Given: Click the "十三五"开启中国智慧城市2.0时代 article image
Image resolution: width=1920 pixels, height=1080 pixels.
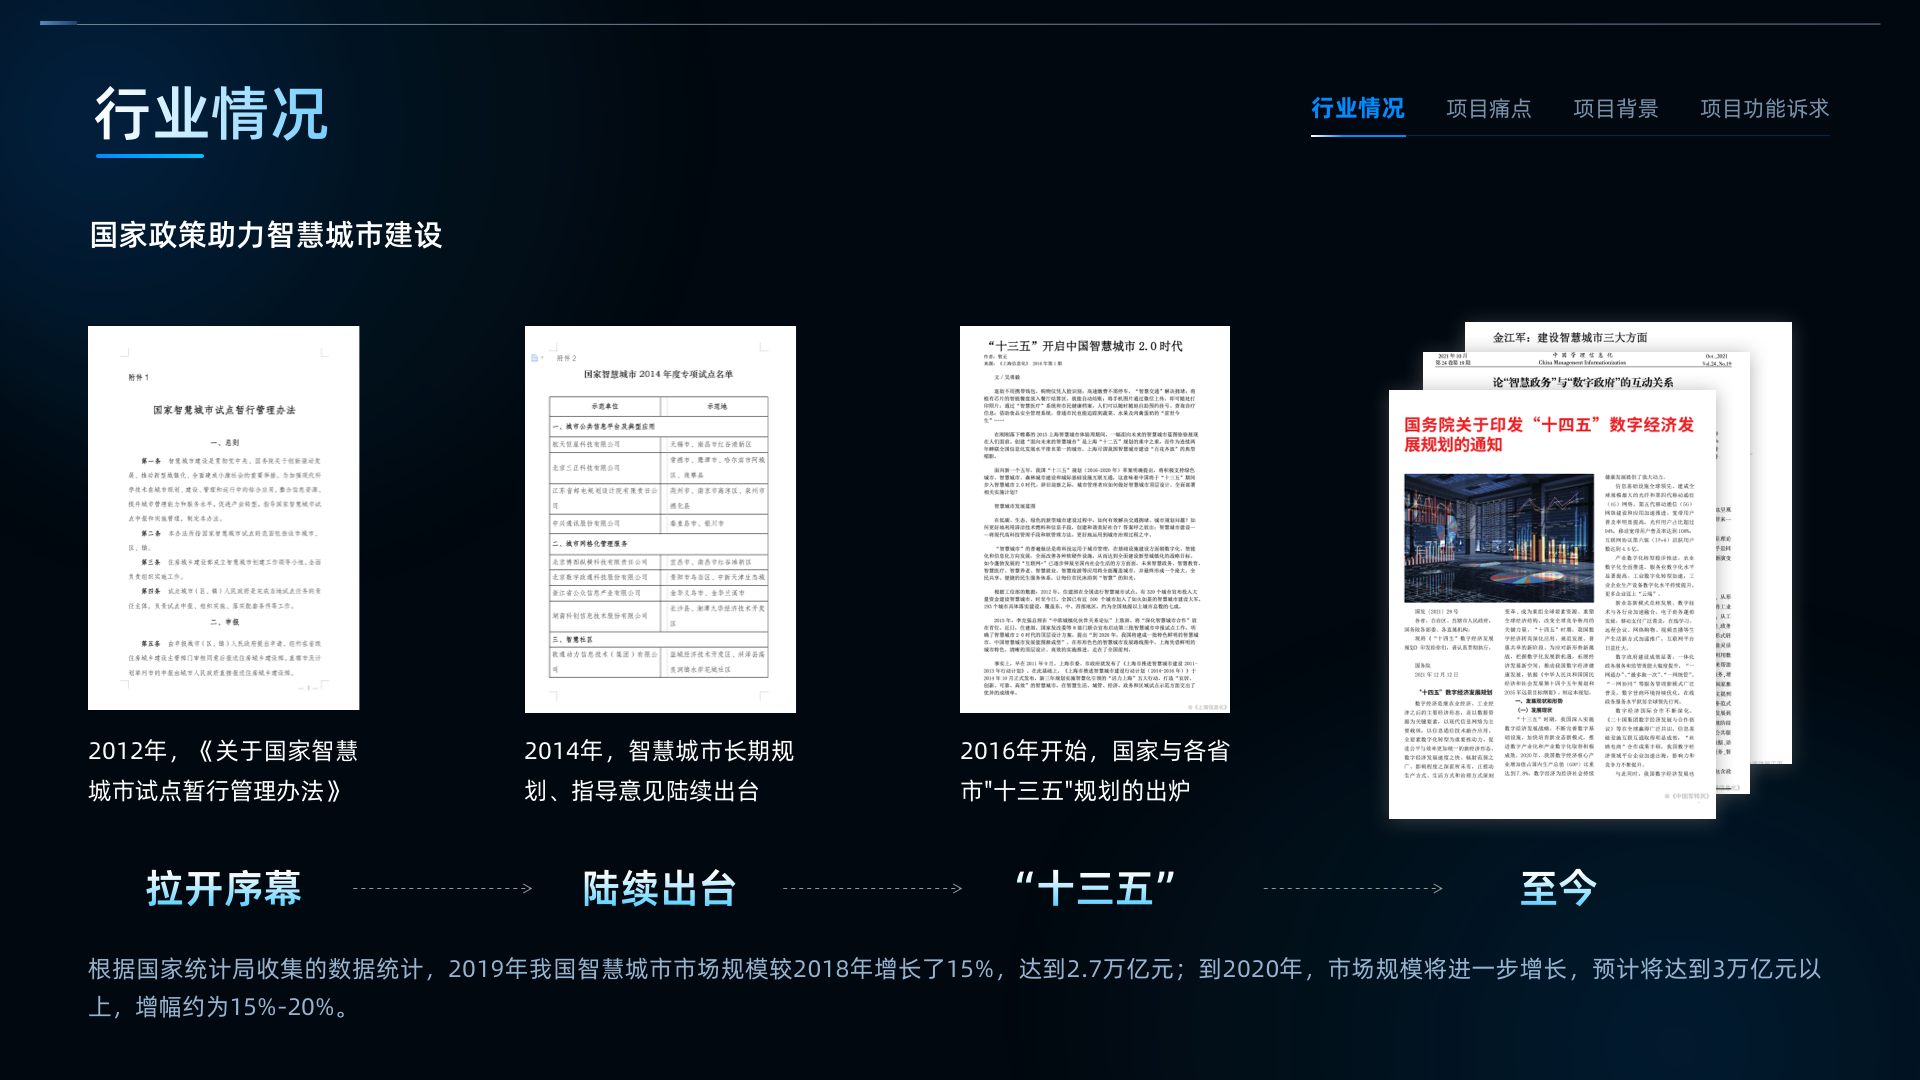Looking at the screenshot, I should (1094, 518).
